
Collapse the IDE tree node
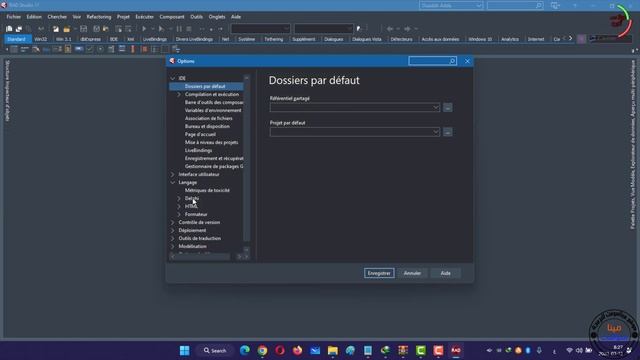point(173,78)
